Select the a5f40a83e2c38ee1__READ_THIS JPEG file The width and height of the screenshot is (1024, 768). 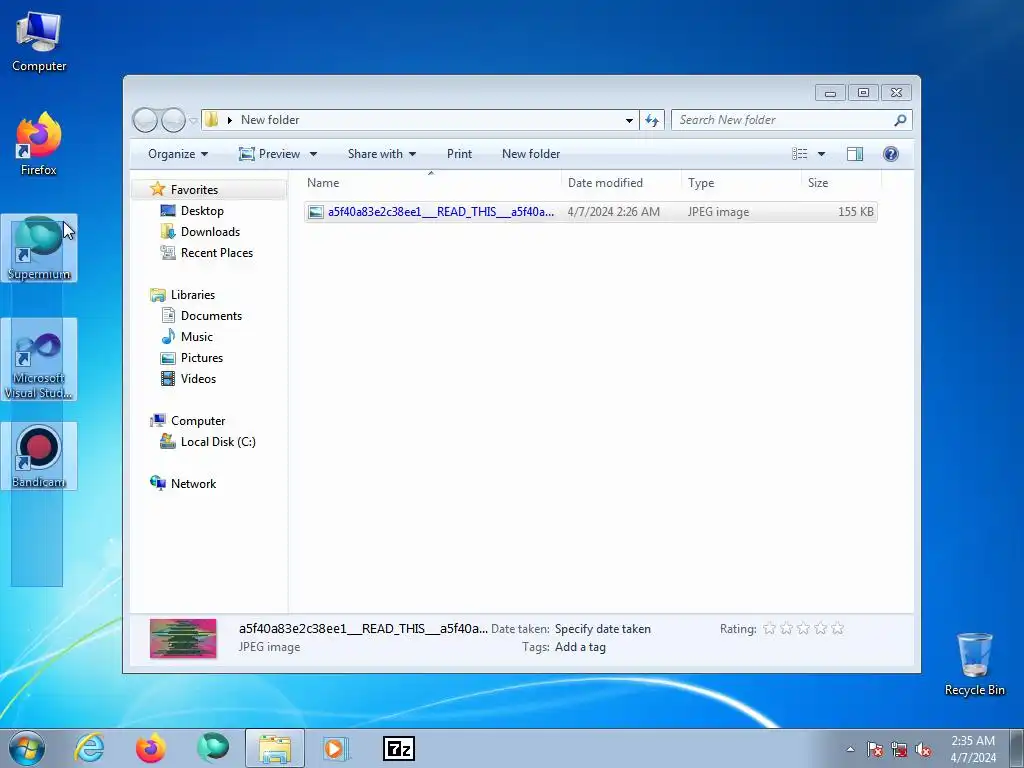tap(590, 212)
